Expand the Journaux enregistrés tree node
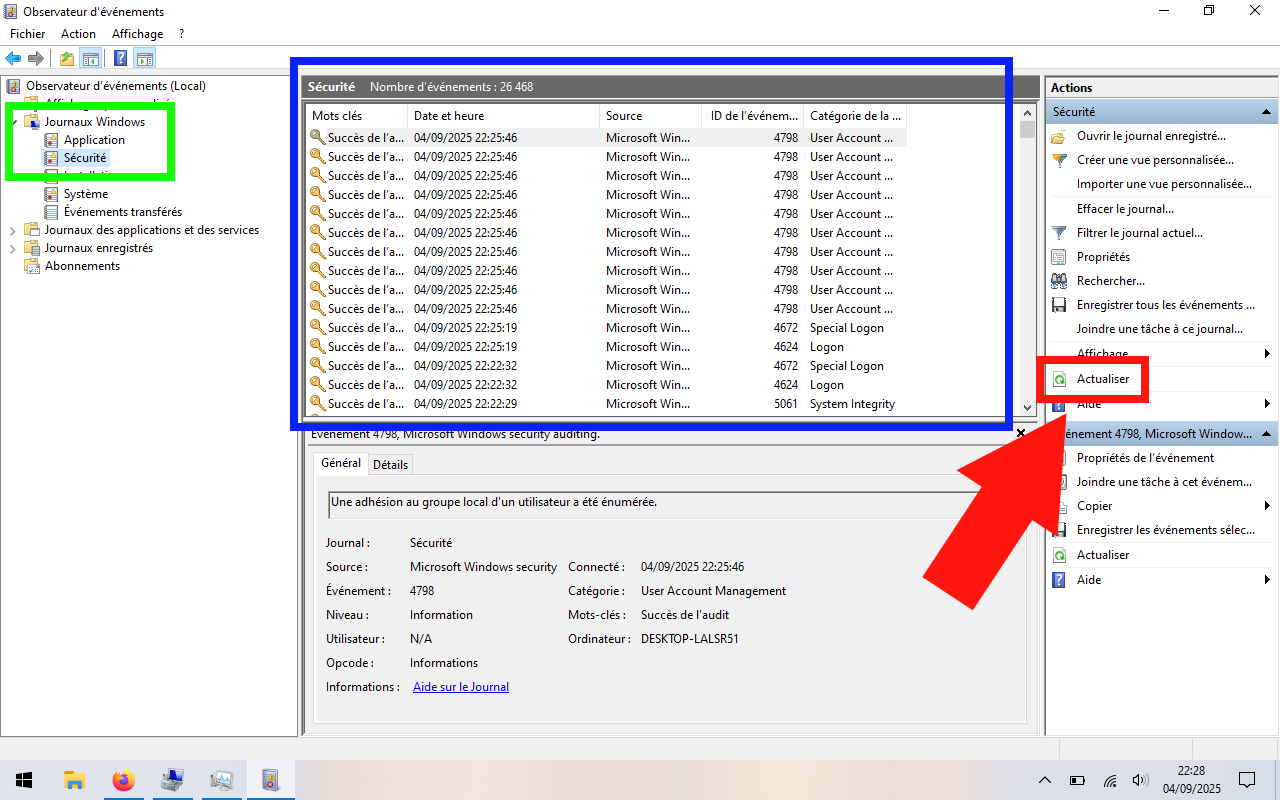 tap(13, 248)
